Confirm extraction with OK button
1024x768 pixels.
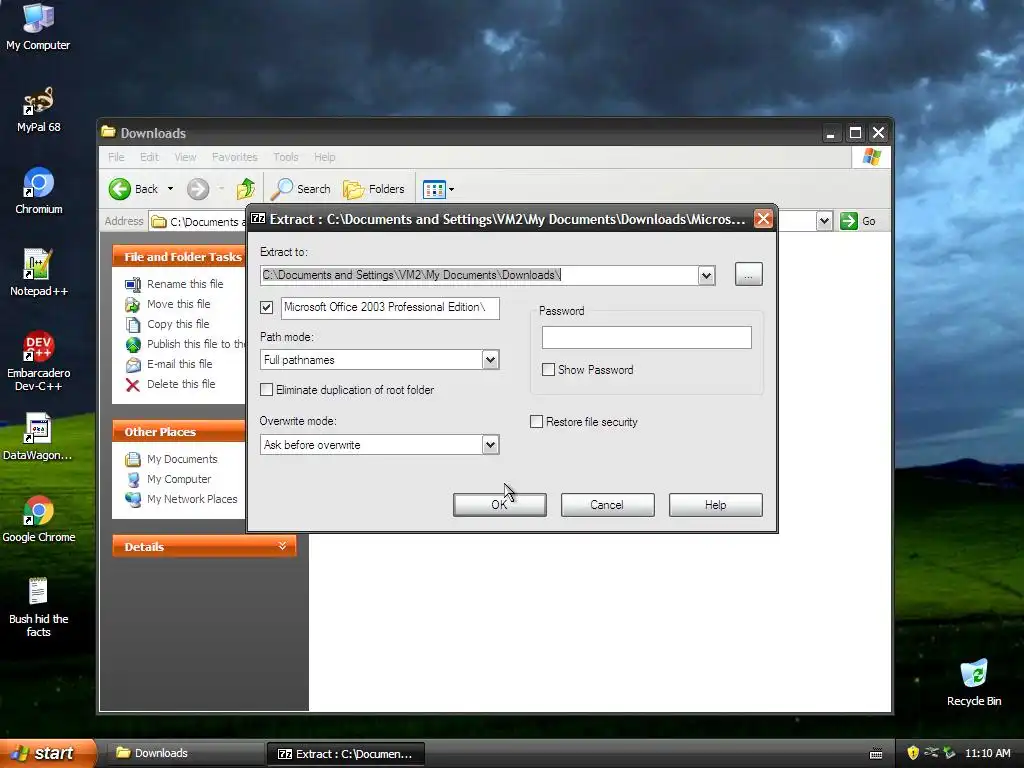pyautogui.click(x=500, y=505)
